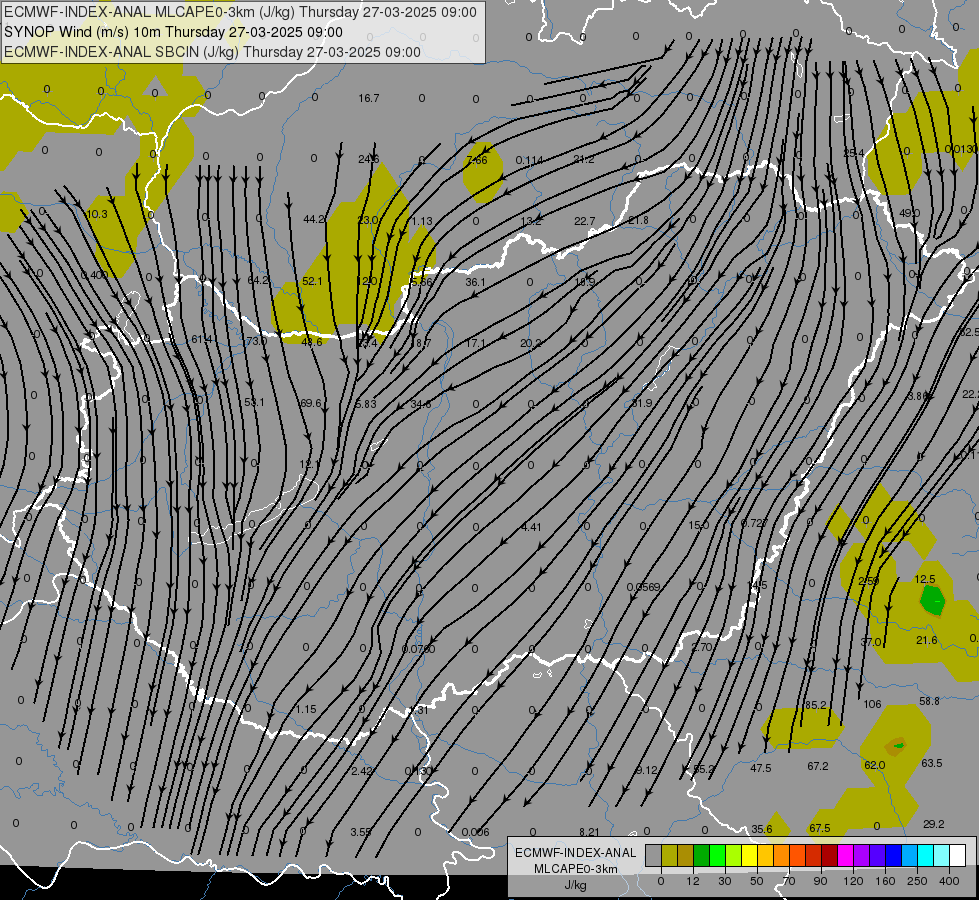Click the map value 37.0
The width and height of the screenshot is (979, 900).
[x=870, y=642]
